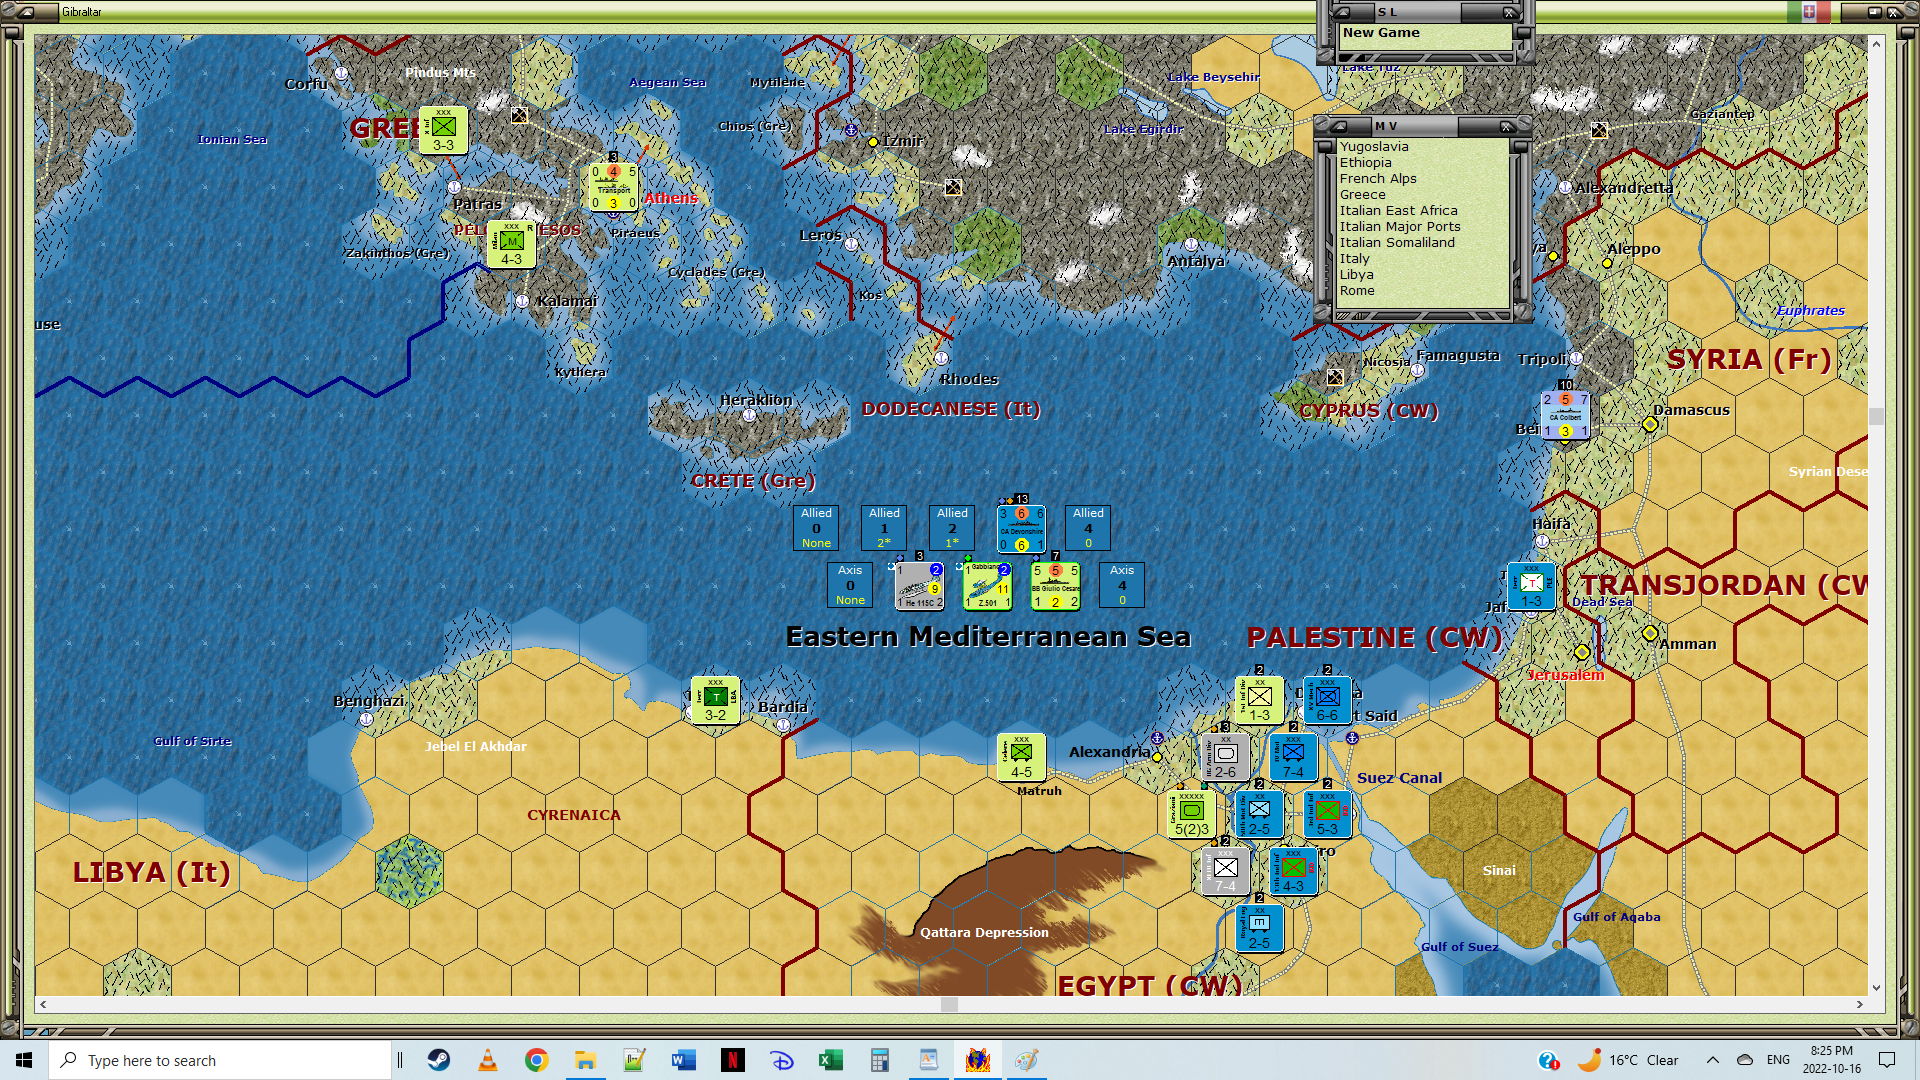
Task: Select the 4-5 unit at Matruh
Action: coord(1021,757)
